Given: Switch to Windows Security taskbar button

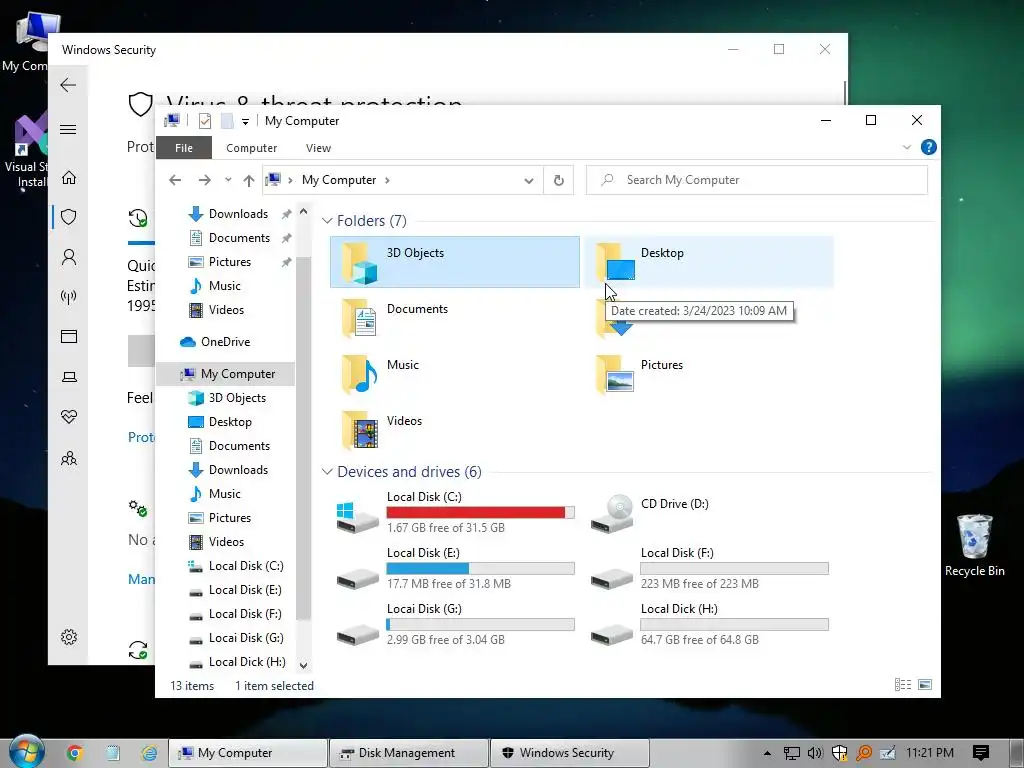Looking at the screenshot, I should click(x=569, y=753).
